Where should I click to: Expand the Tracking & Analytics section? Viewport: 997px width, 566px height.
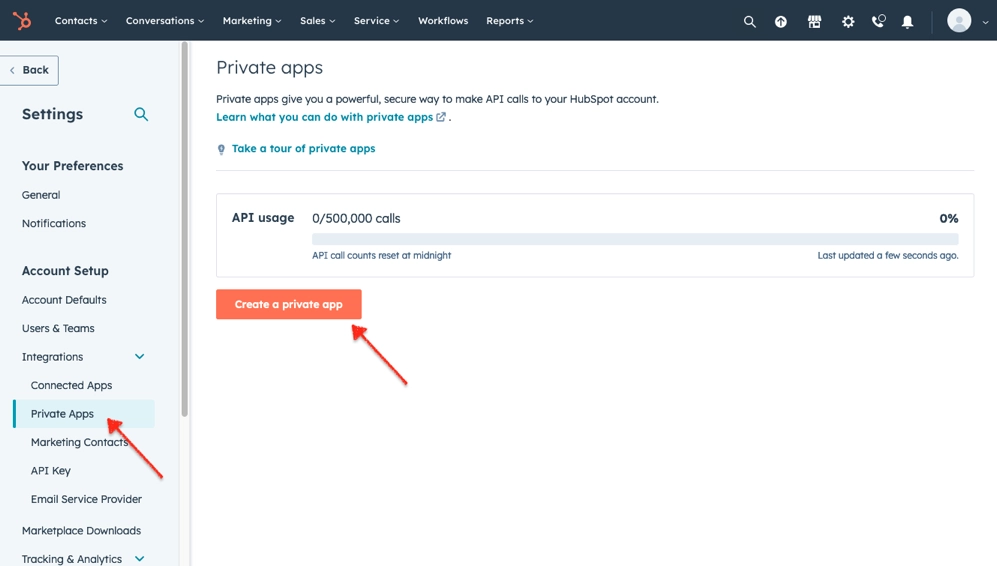(83, 558)
